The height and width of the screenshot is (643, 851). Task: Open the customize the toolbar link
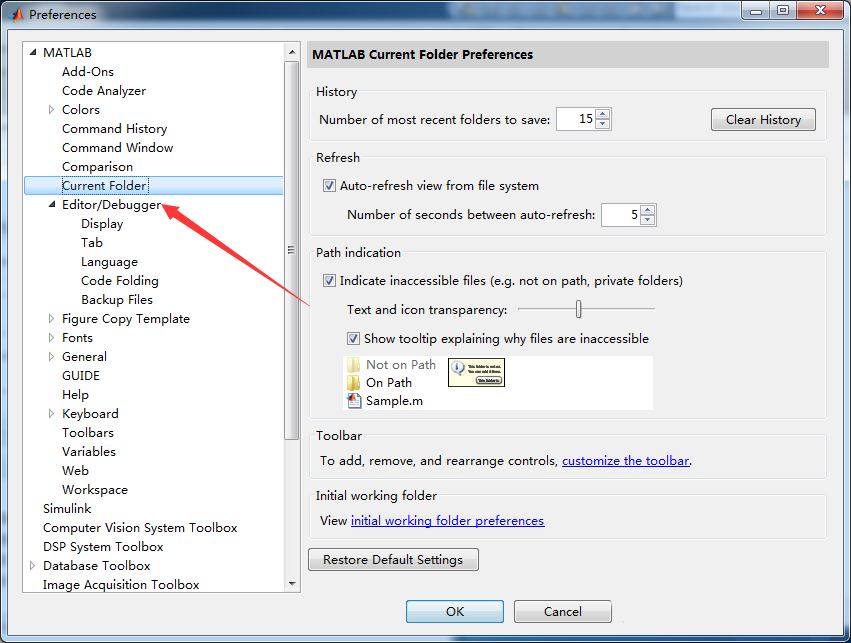pyautogui.click(x=625, y=461)
